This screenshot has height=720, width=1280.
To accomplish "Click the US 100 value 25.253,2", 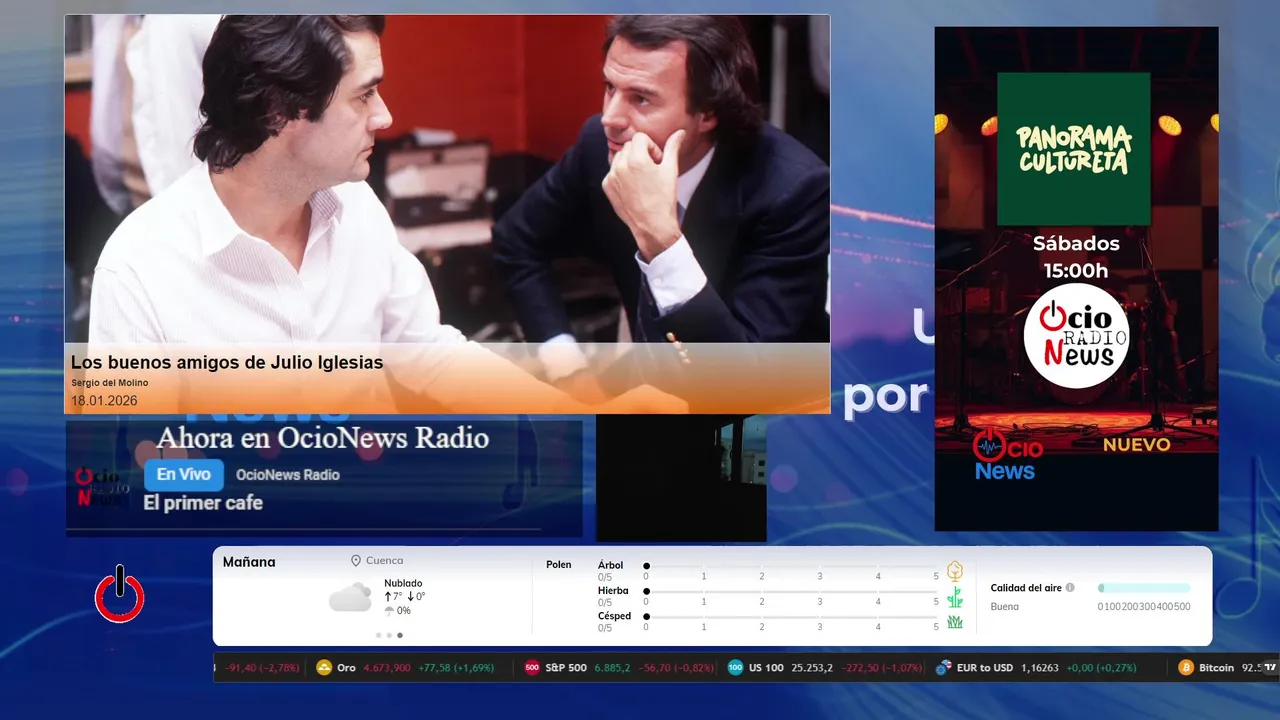I will click(x=812, y=668).
